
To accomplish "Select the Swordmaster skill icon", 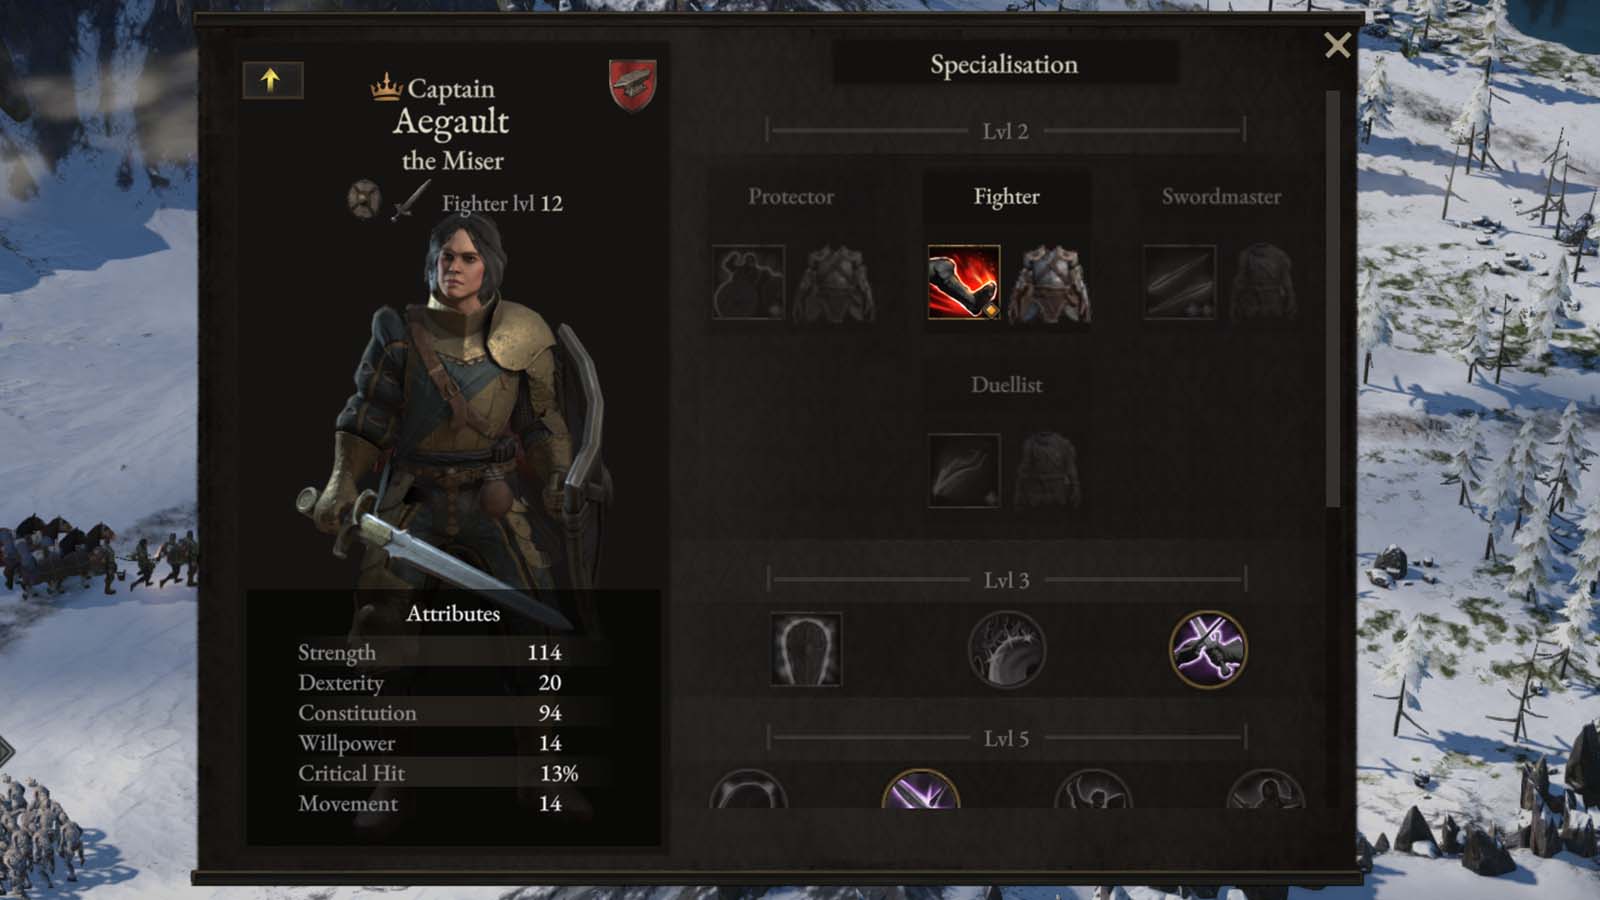I will tap(1180, 282).
